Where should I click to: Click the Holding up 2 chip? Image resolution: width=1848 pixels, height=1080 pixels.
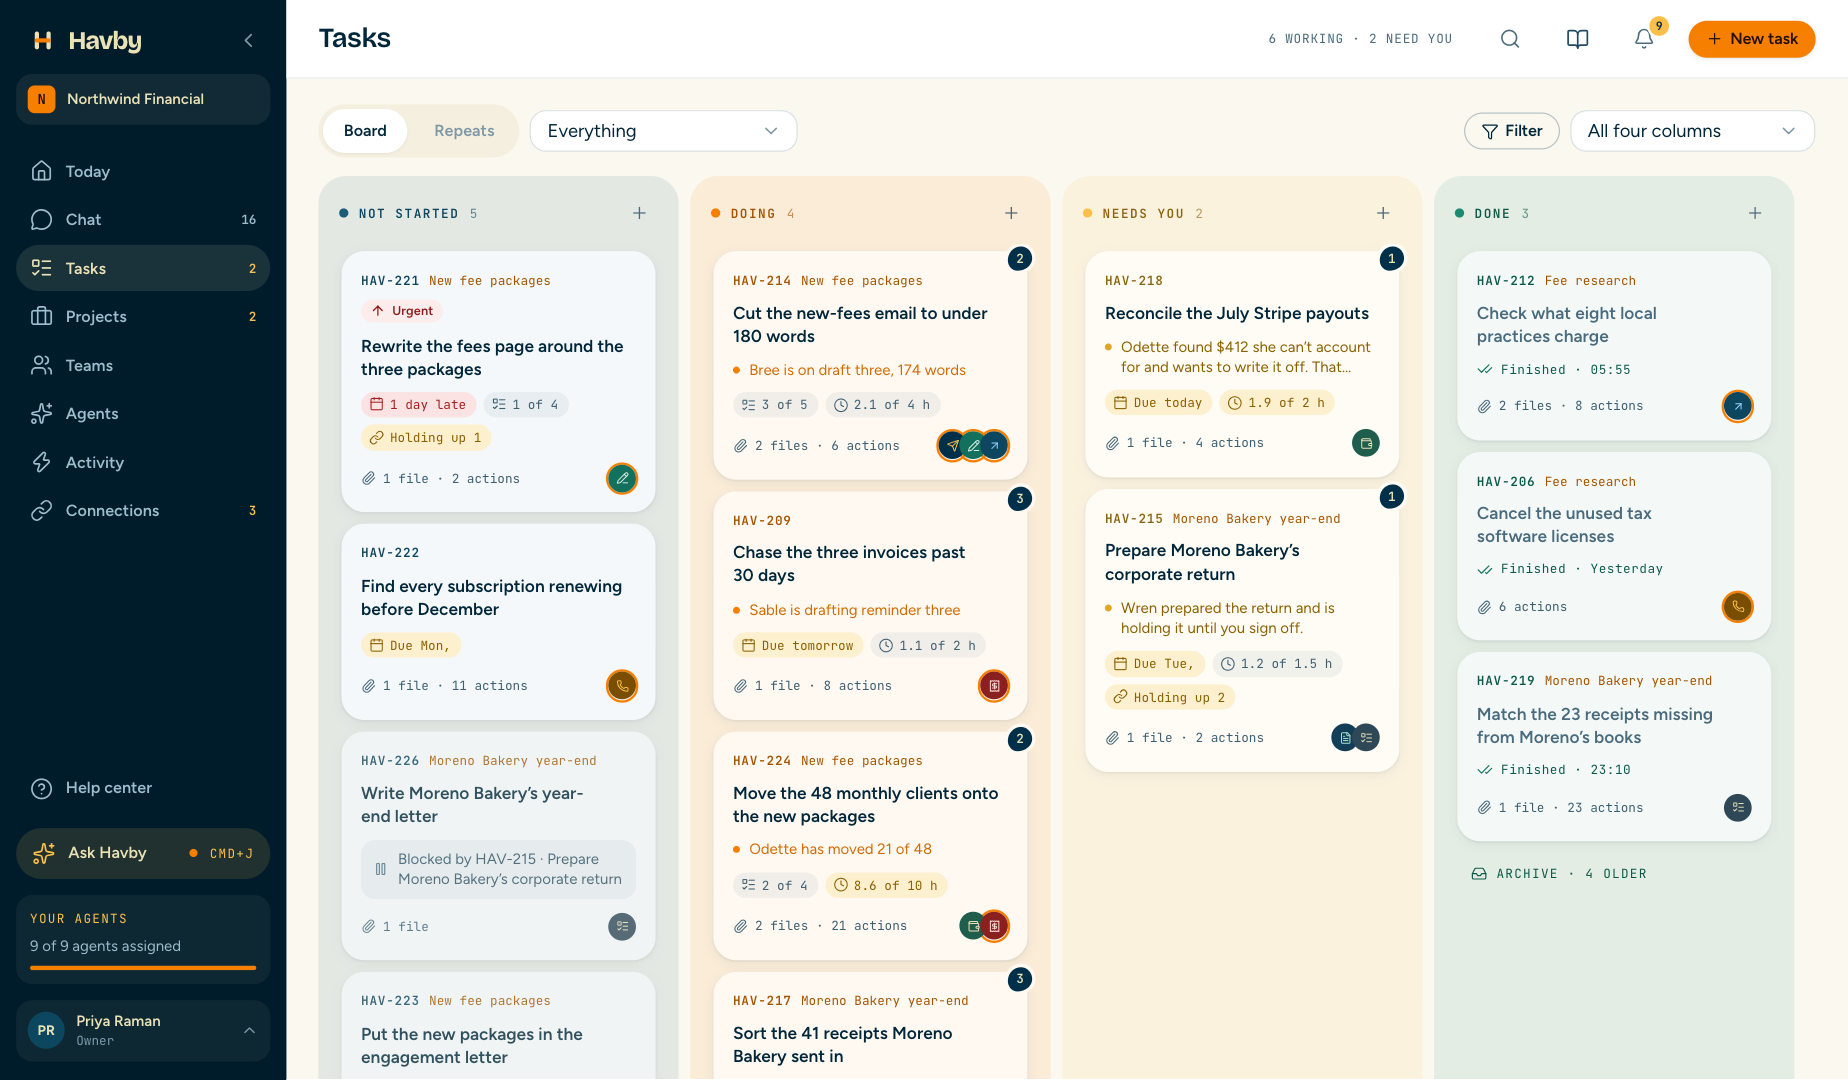click(x=1169, y=698)
